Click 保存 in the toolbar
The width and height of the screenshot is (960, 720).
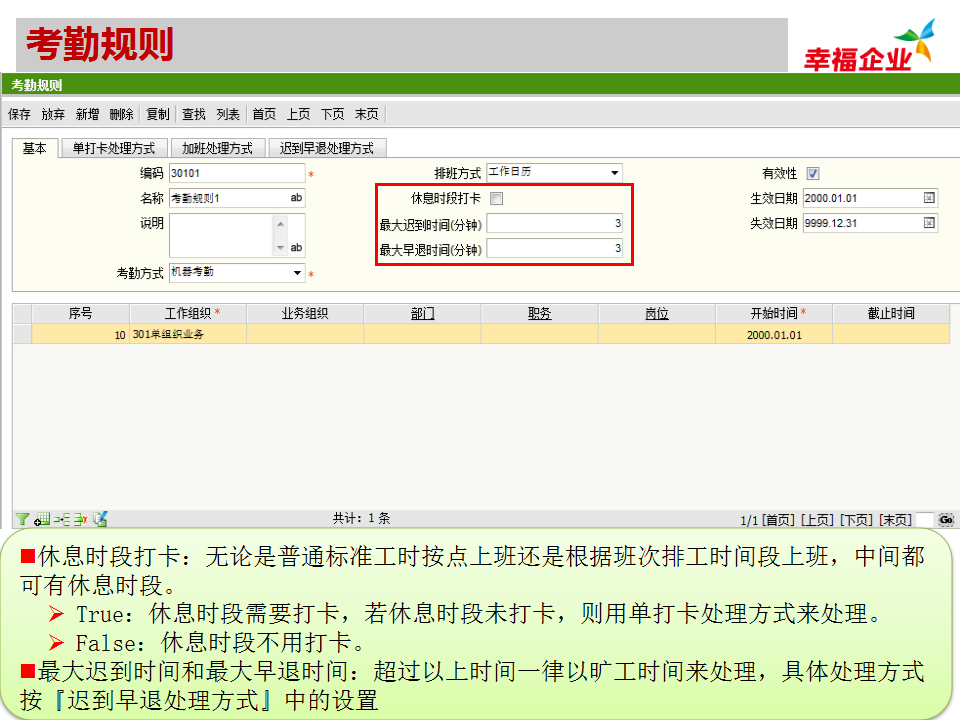click(x=20, y=114)
